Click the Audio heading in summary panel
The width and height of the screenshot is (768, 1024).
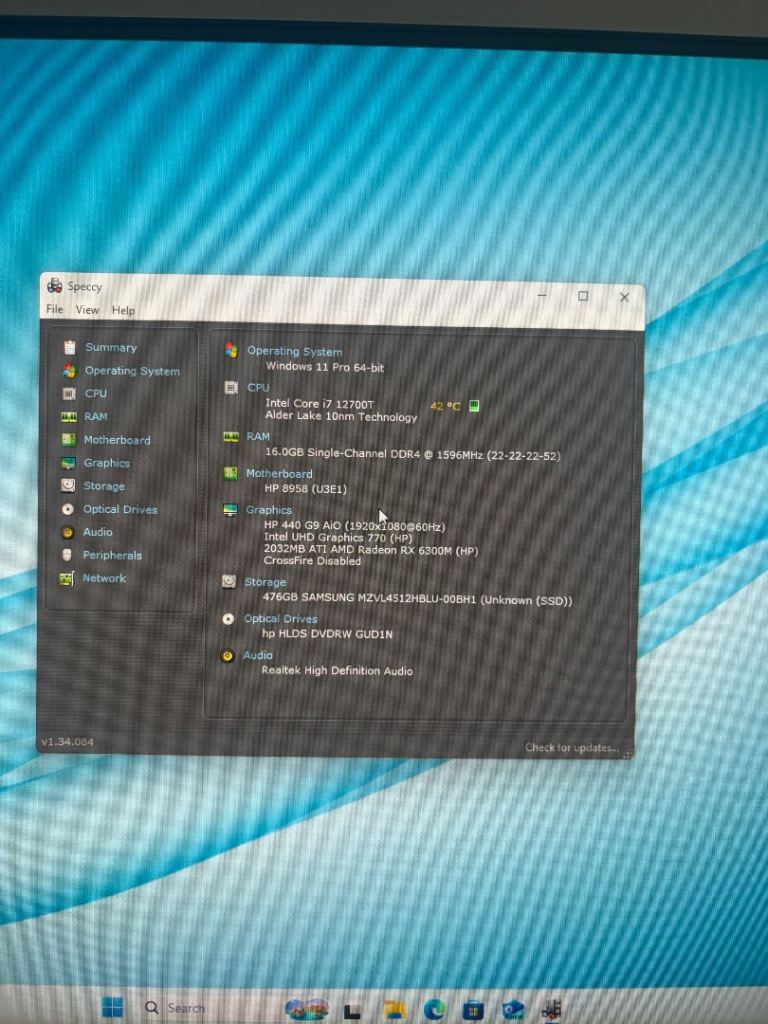258,655
